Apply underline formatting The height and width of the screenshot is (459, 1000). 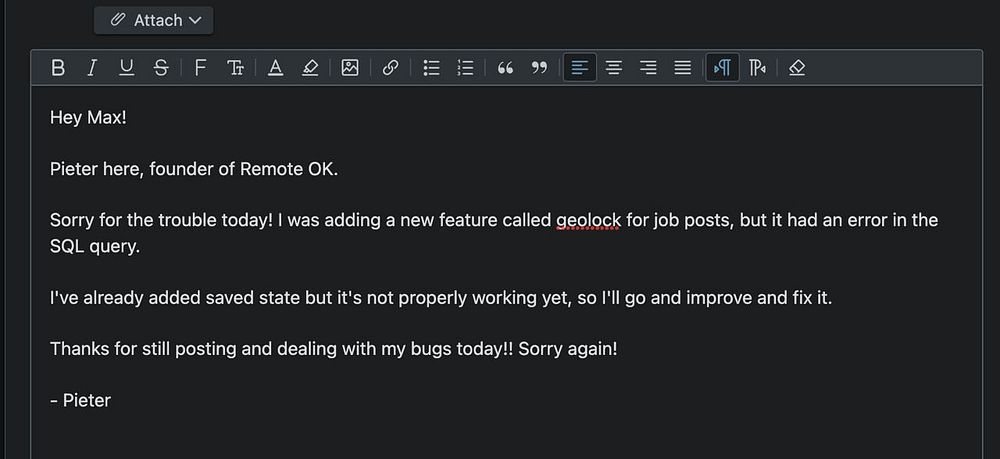point(127,68)
